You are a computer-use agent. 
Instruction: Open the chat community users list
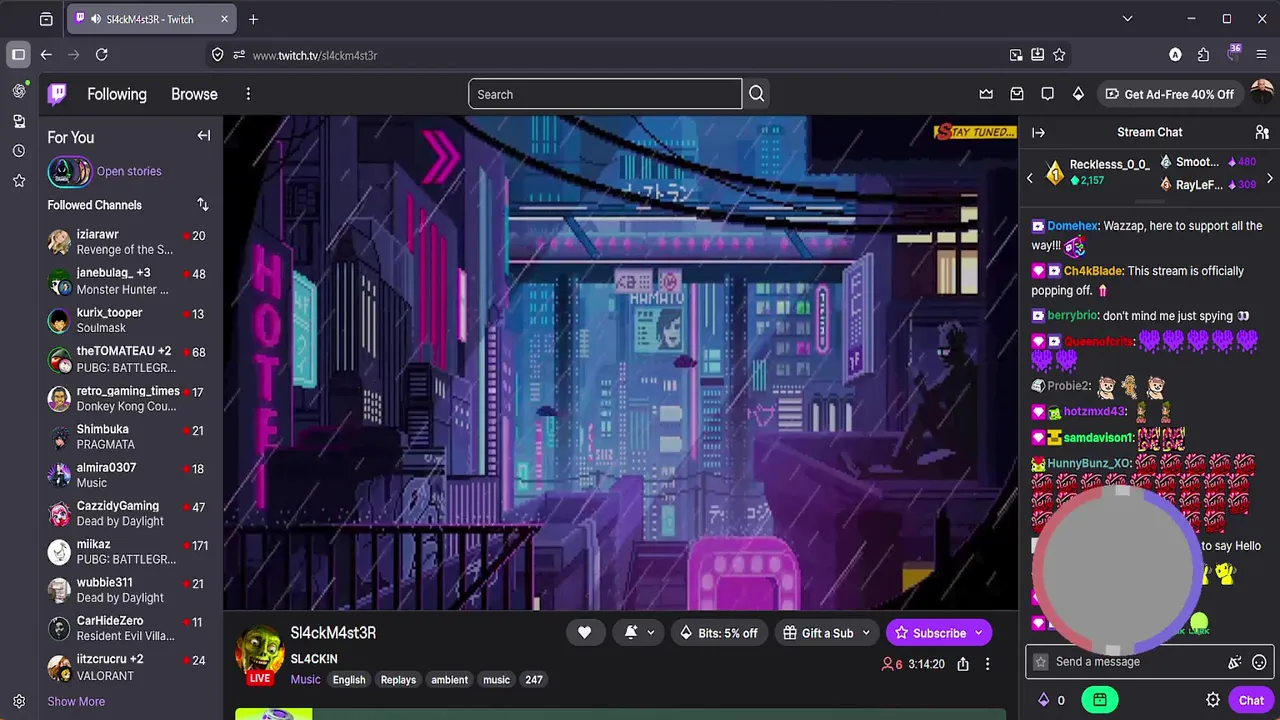coord(1262,132)
